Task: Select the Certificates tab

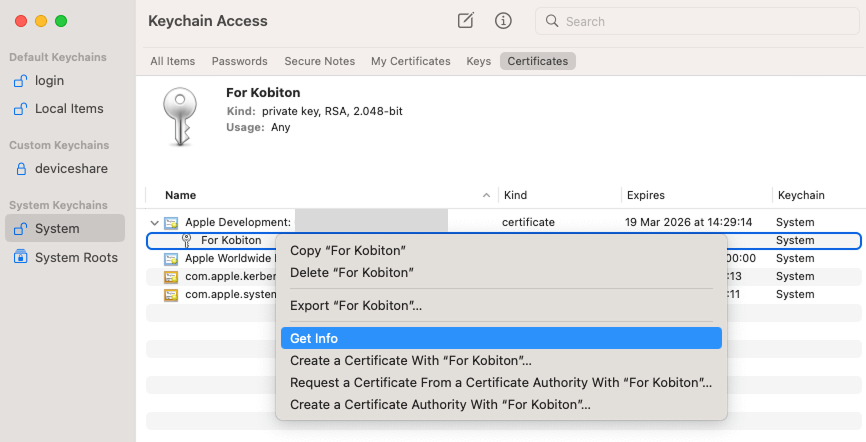Action: point(538,61)
